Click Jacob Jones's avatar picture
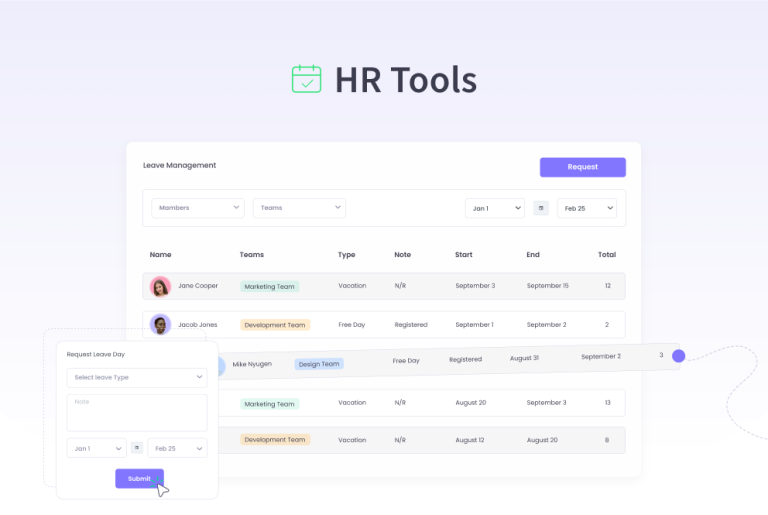 coord(160,325)
